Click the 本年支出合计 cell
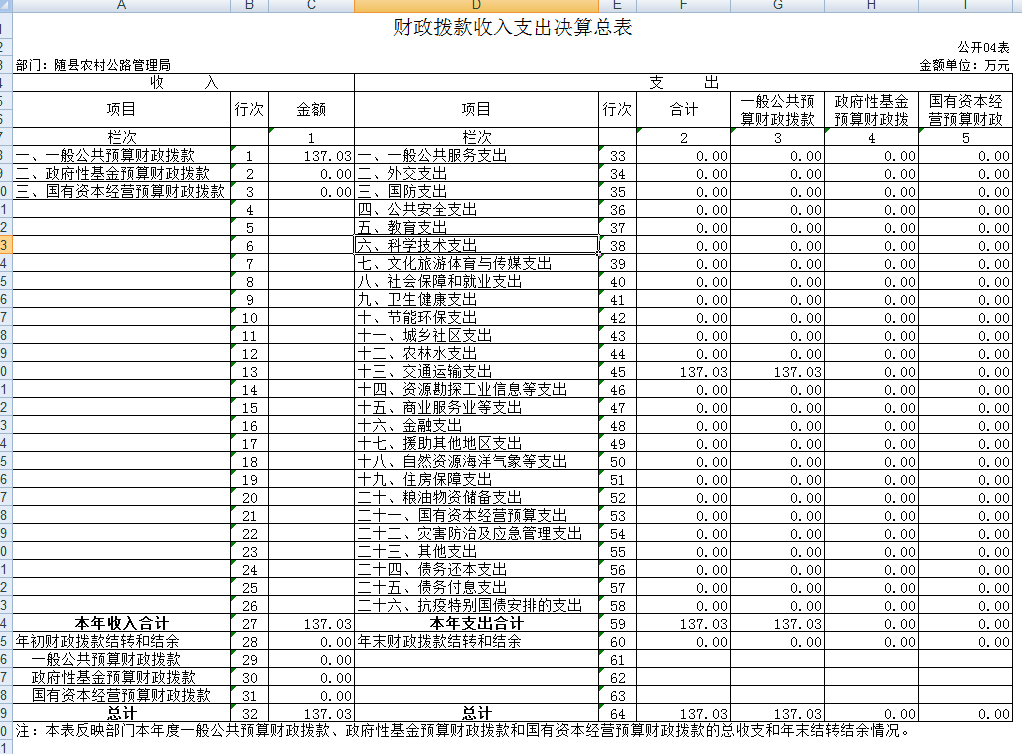 (x=476, y=623)
